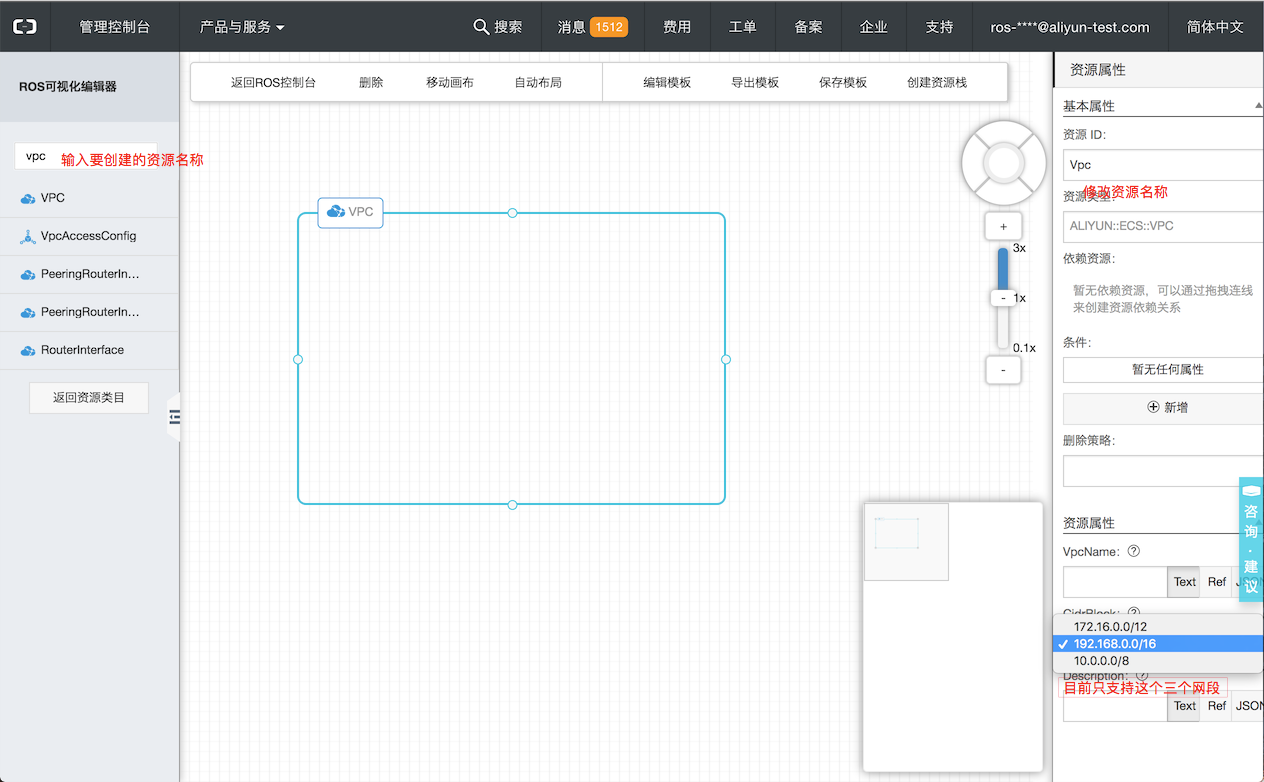
Task: Click 移动画布 toolbar button
Action: tap(450, 83)
